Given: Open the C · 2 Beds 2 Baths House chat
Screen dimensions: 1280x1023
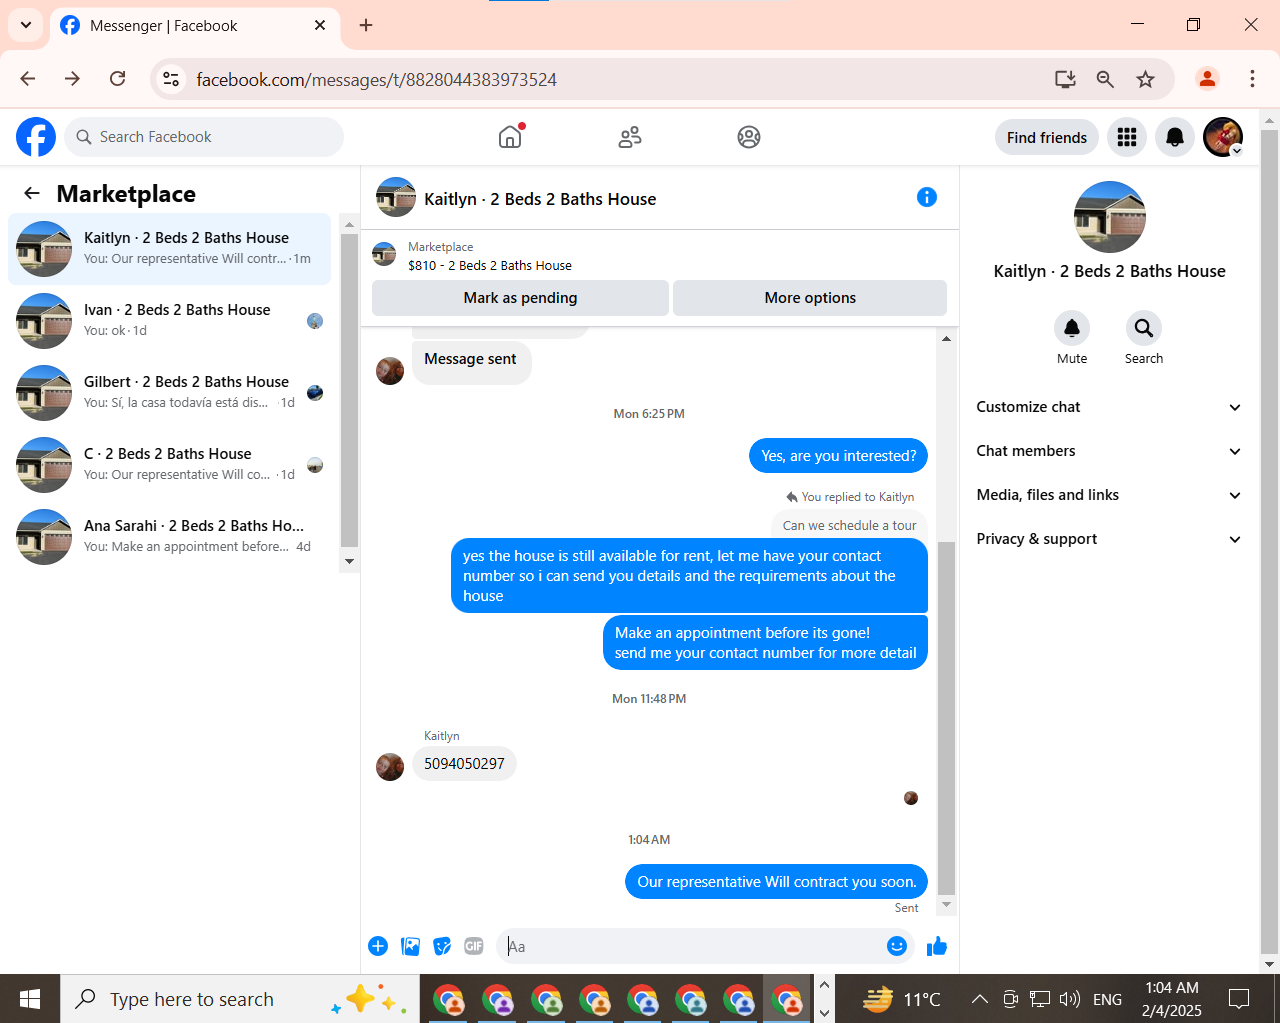Looking at the screenshot, I should [x=170, y=465].
